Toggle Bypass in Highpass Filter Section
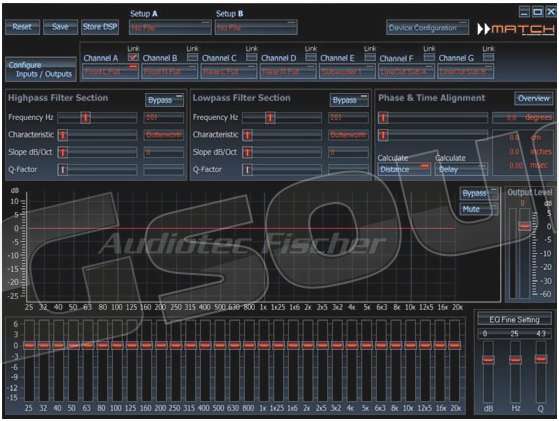559x421 pixels. click(x=164, y=100)
